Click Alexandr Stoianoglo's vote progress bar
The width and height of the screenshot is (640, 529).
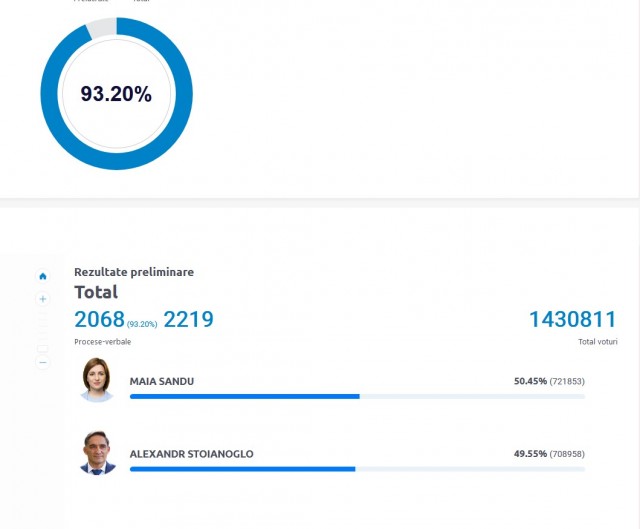tap(357, 469)
